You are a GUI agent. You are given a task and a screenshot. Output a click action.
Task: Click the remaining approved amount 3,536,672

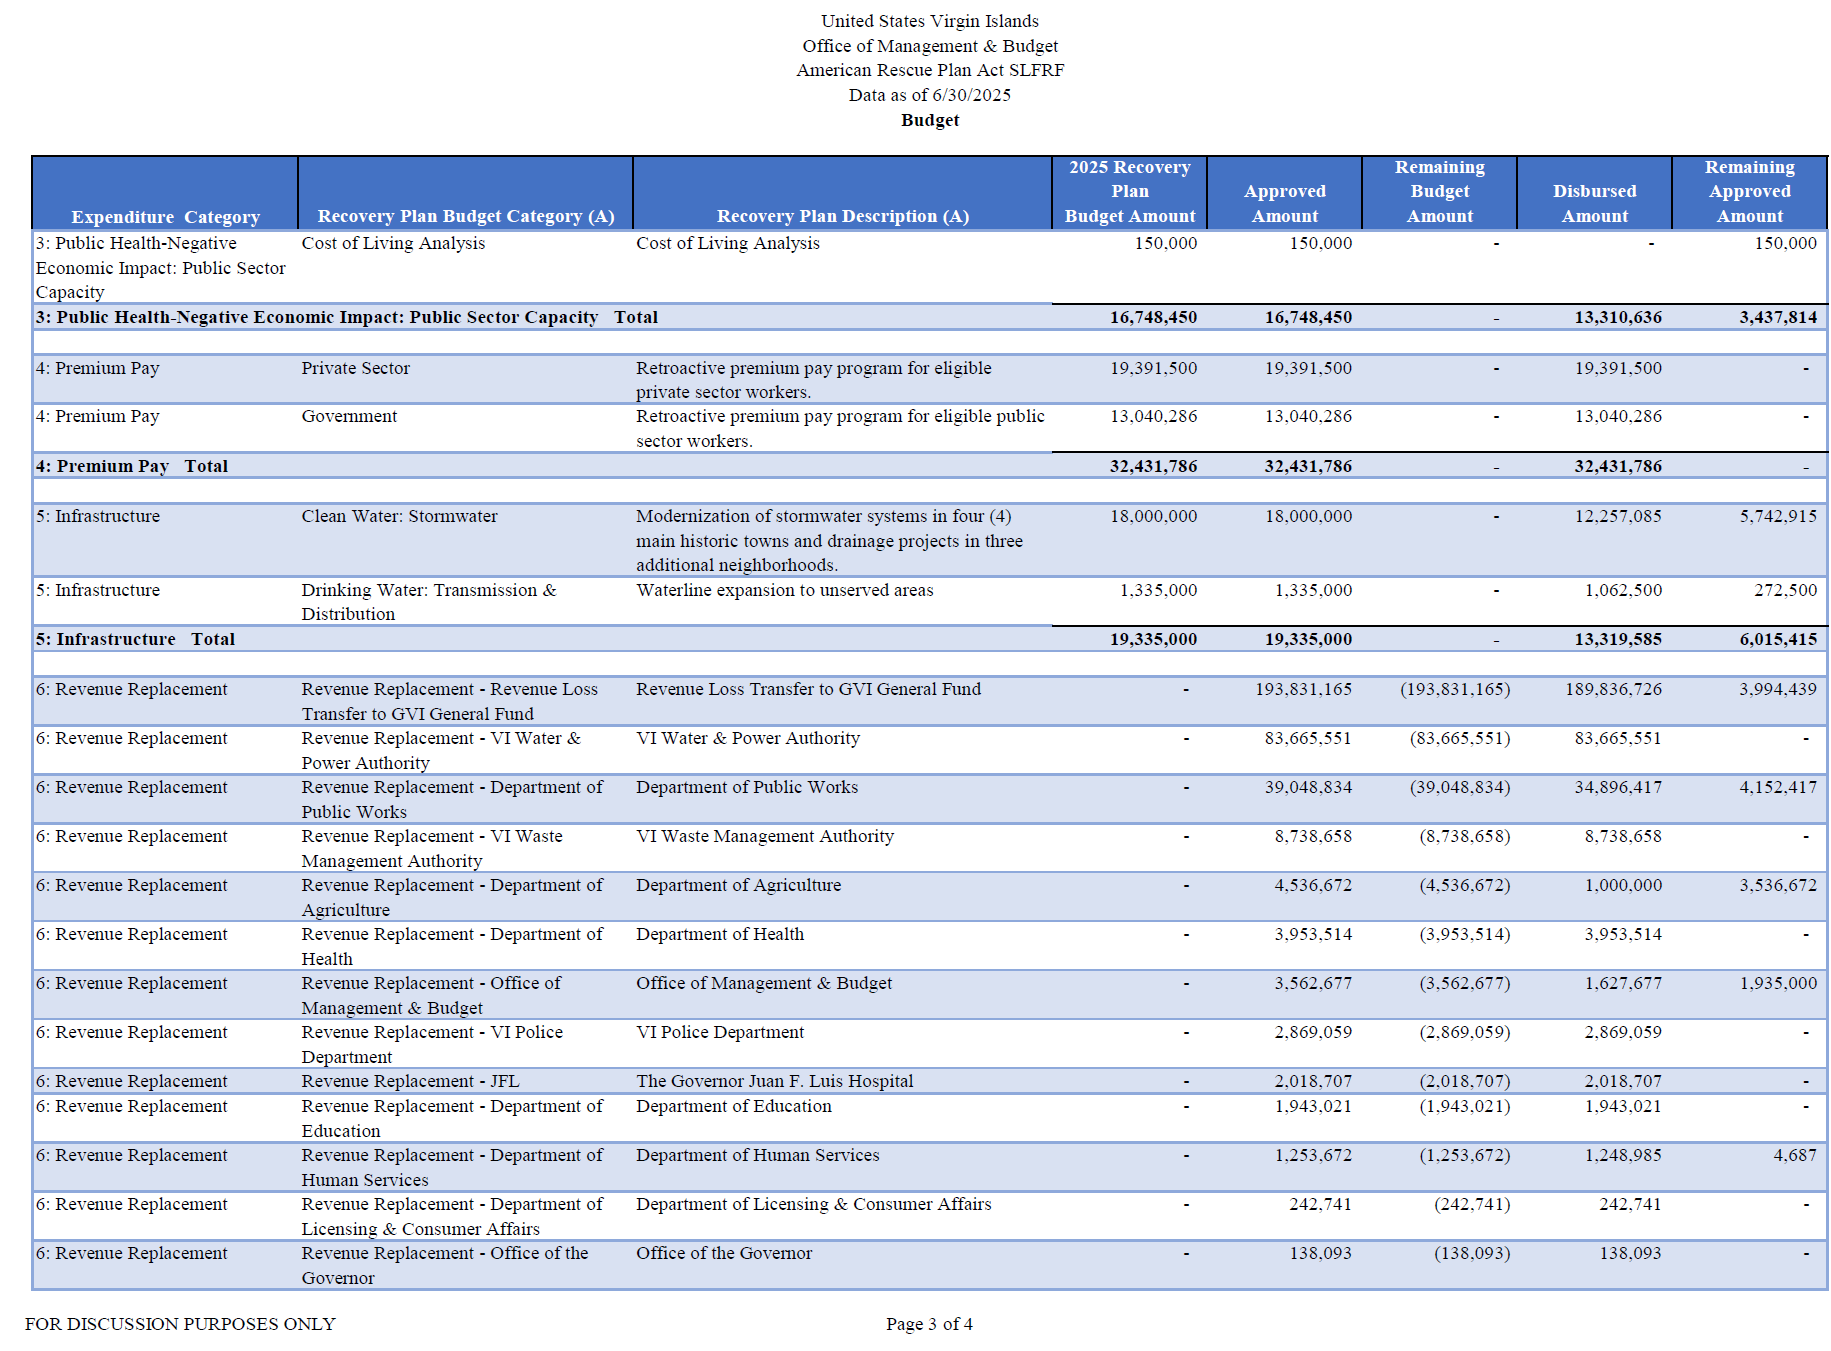coord(1778,885)
